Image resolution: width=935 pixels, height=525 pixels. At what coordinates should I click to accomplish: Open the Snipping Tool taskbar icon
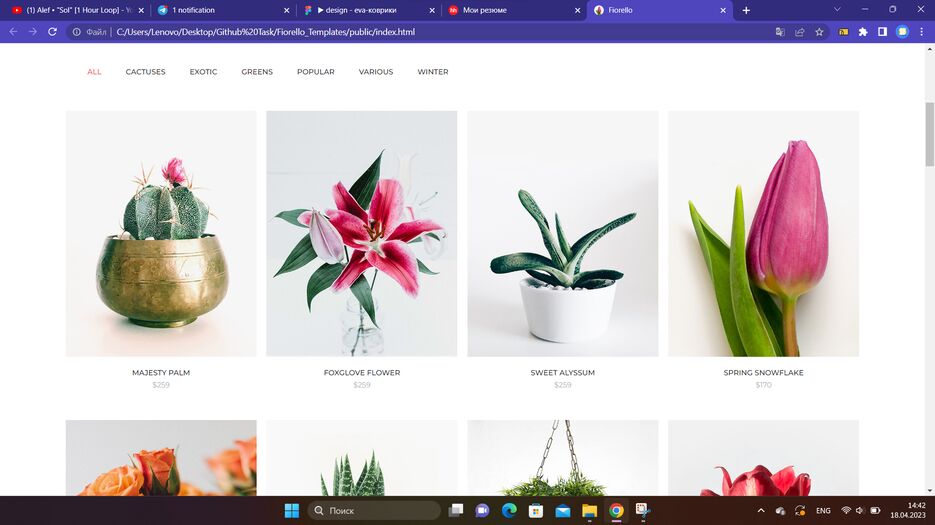point(643,511)
